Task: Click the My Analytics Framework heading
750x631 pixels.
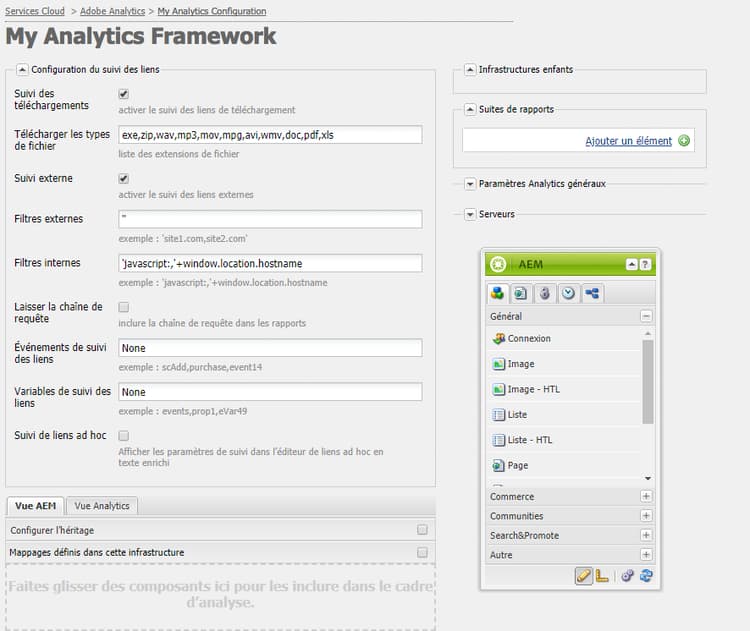Action: [141, 36]
